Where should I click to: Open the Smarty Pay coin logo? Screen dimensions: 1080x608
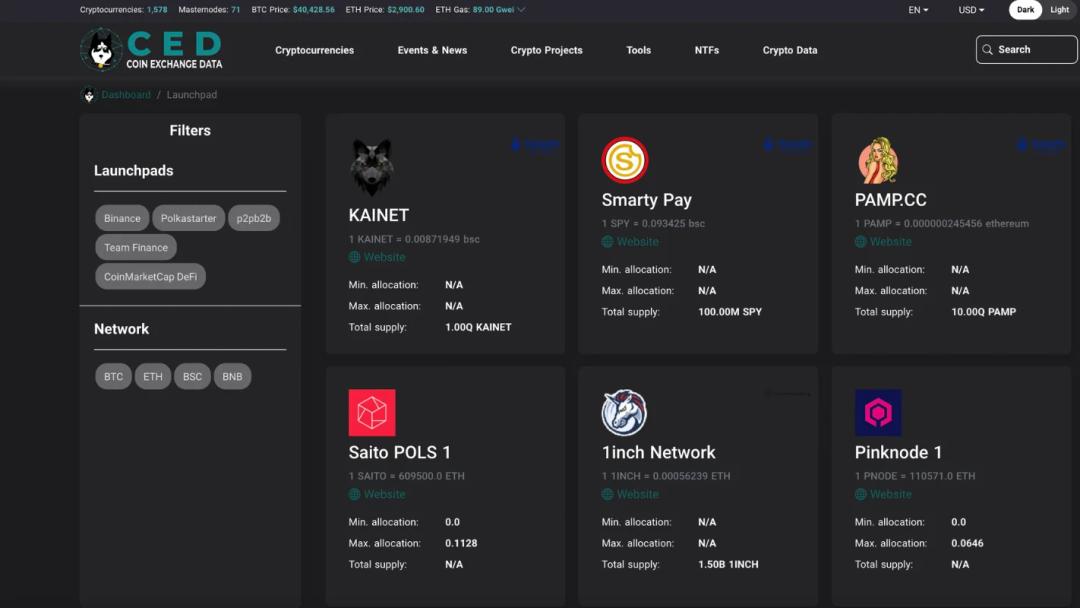pos(625,160)
